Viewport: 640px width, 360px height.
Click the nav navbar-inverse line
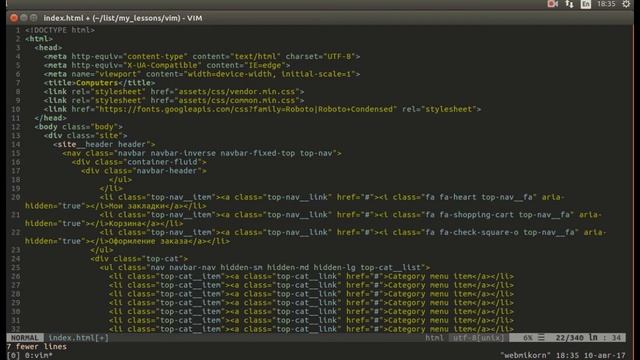202,153
